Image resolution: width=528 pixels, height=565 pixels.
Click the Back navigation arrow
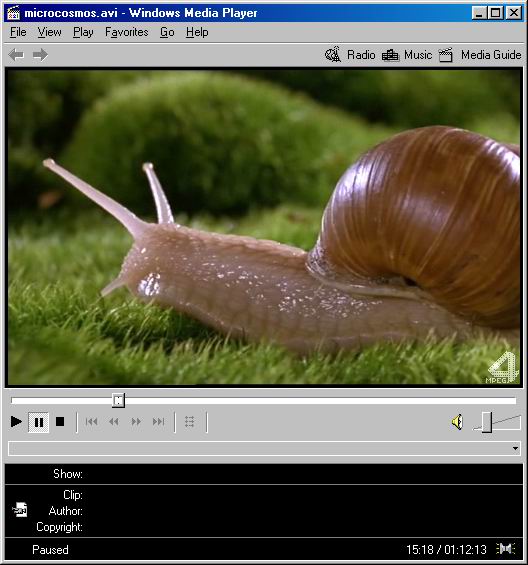[16, 55]
